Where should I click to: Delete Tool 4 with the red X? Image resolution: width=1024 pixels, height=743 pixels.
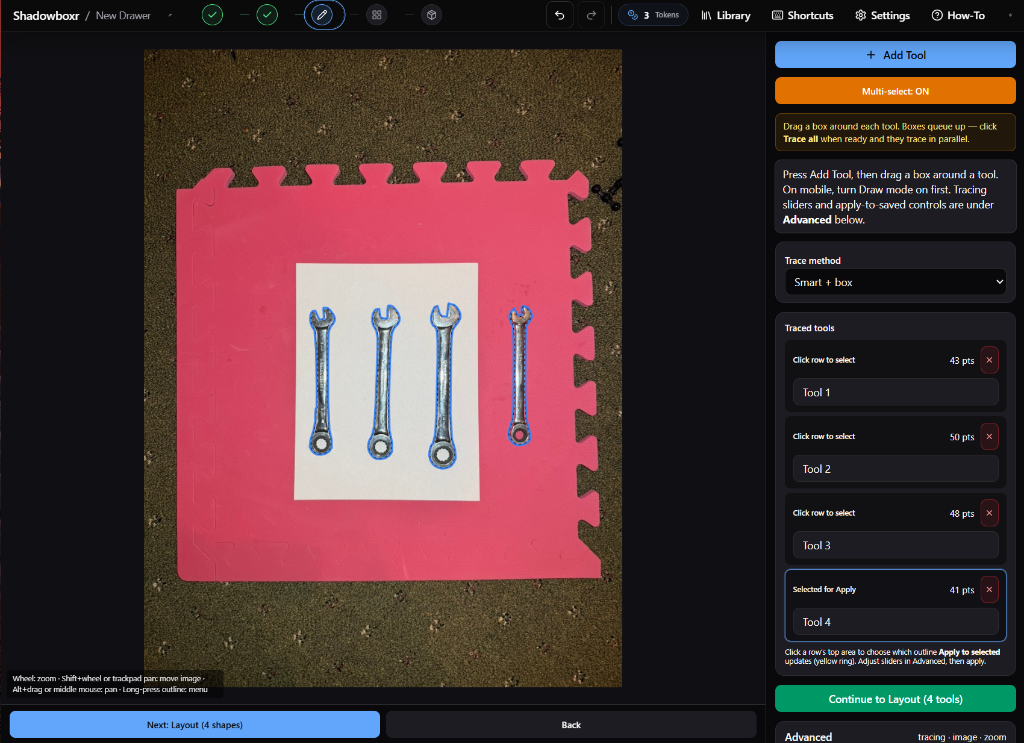click(x=989, y=589)
